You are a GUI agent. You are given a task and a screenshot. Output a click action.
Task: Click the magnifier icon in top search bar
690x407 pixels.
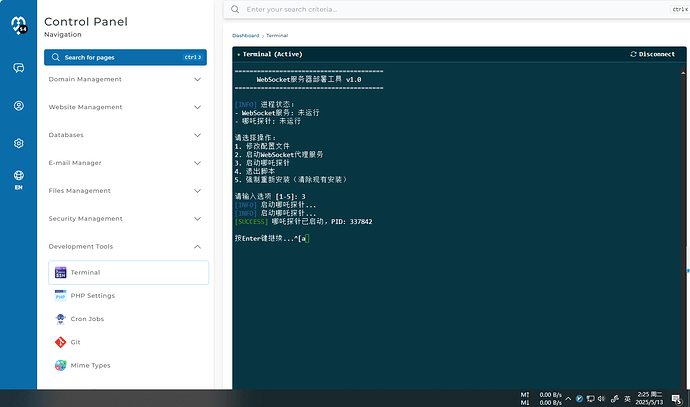pos(235,9)
